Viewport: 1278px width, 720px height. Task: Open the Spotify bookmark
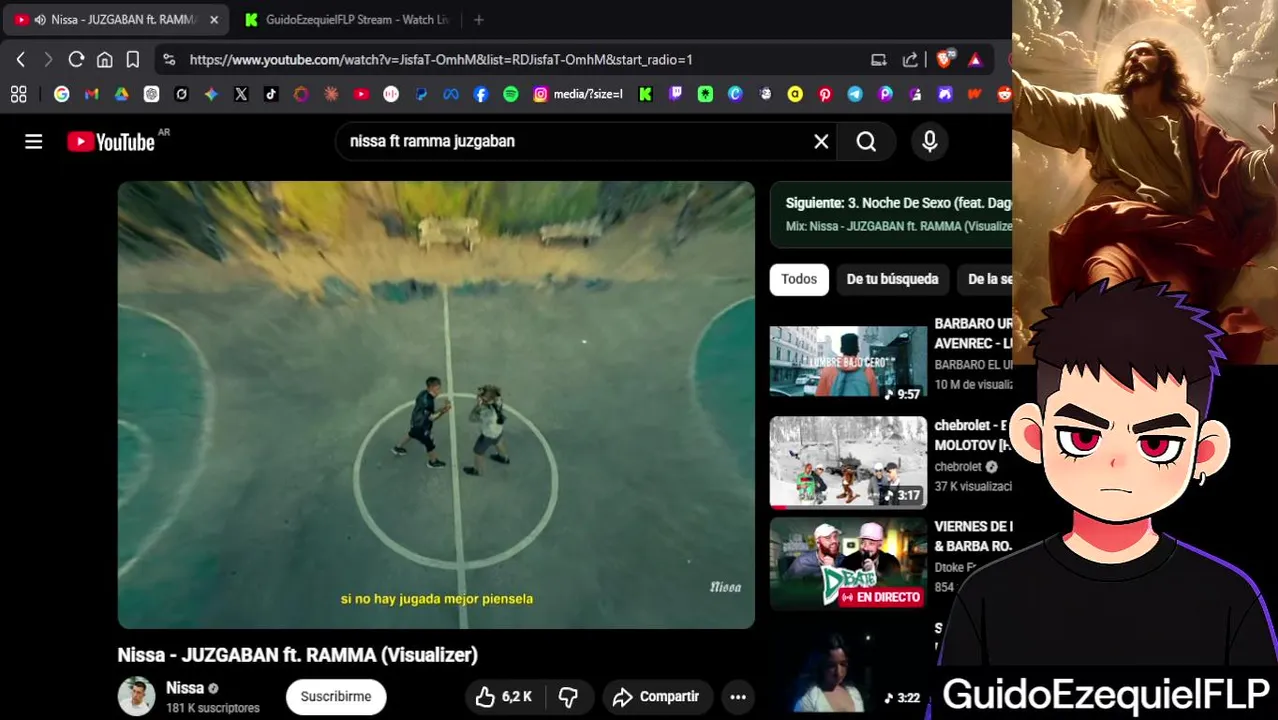pyautogui.click(x=511, y=94)
